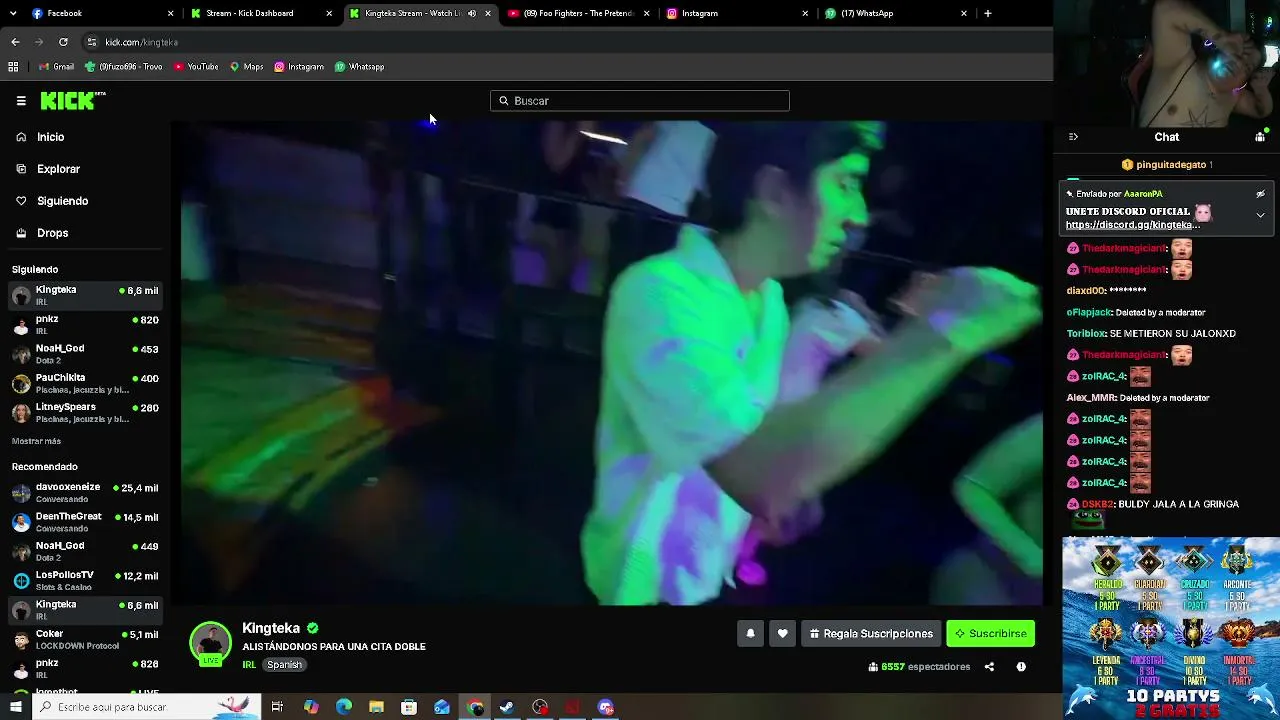The height and width of the screenshot is (720, 1280).
Task: Open the Windows Start menu
Action: coord(15,707)
